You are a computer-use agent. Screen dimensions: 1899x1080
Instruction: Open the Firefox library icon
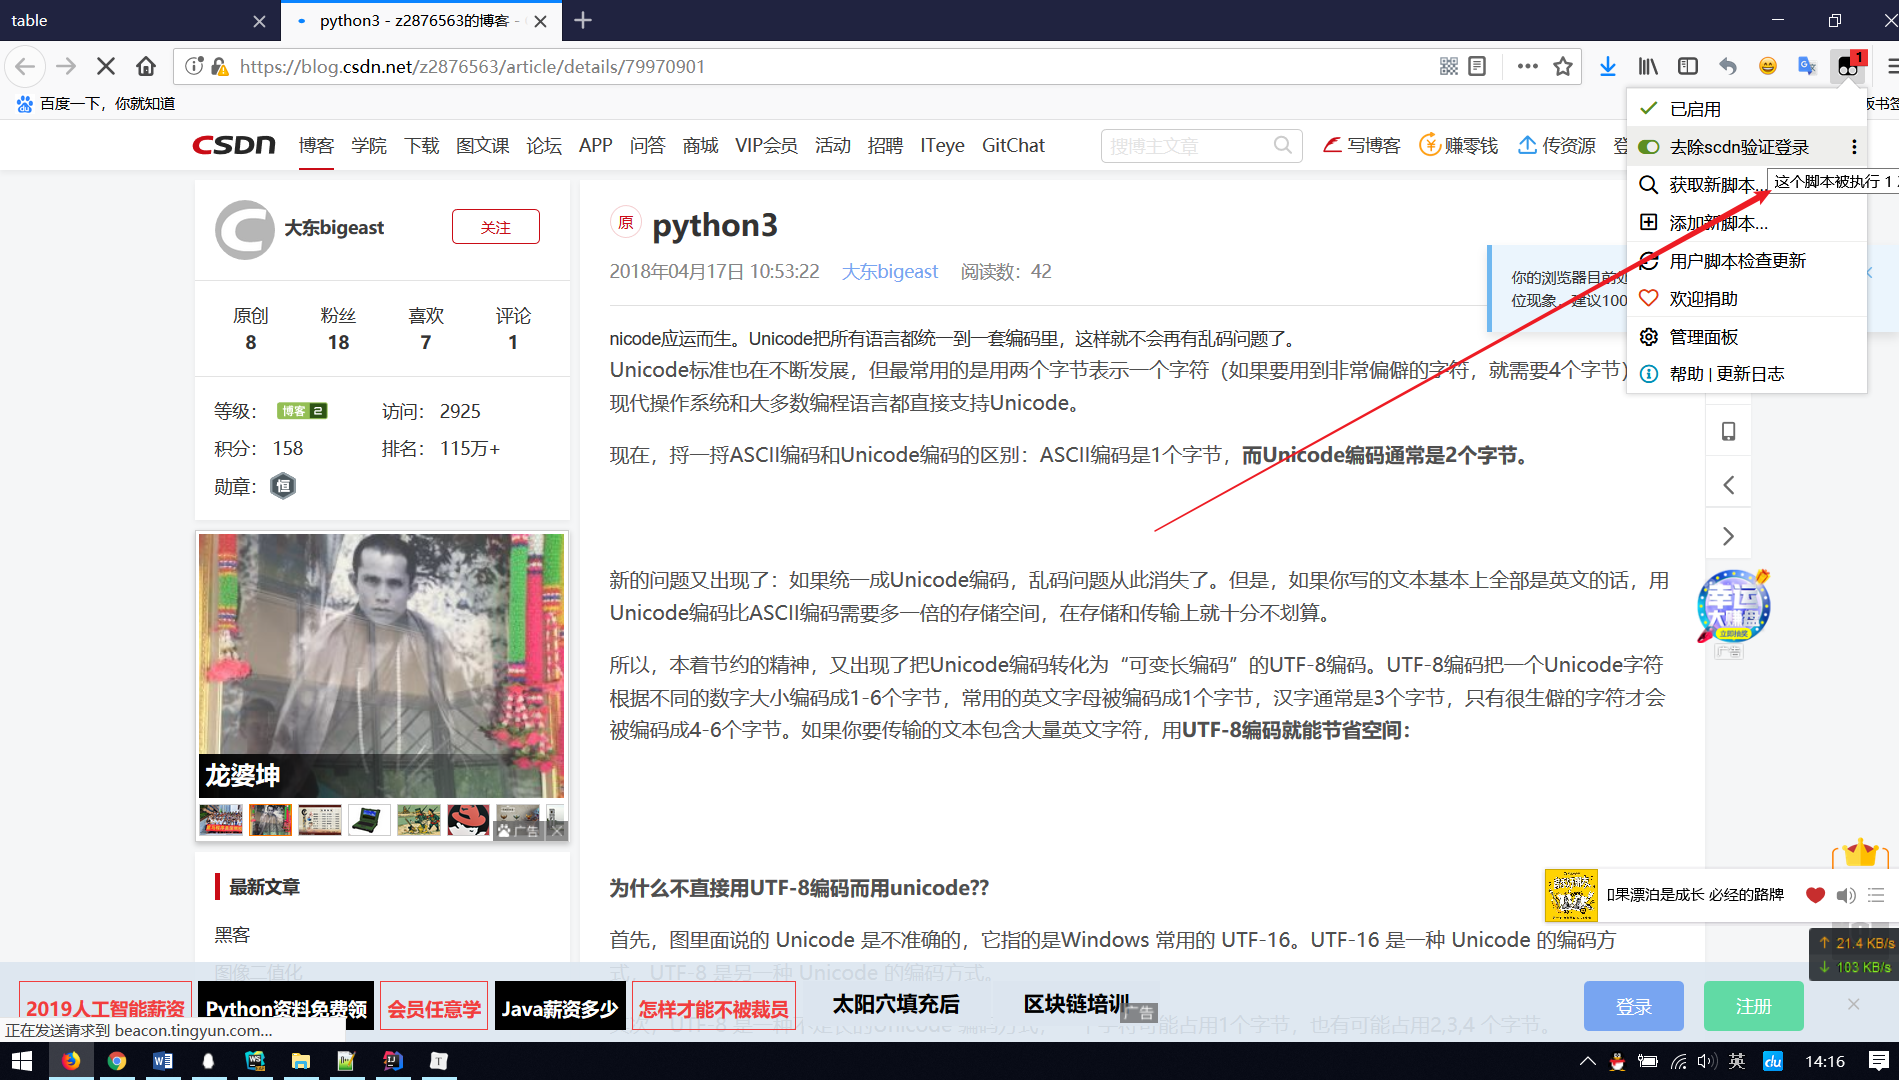1648,66
